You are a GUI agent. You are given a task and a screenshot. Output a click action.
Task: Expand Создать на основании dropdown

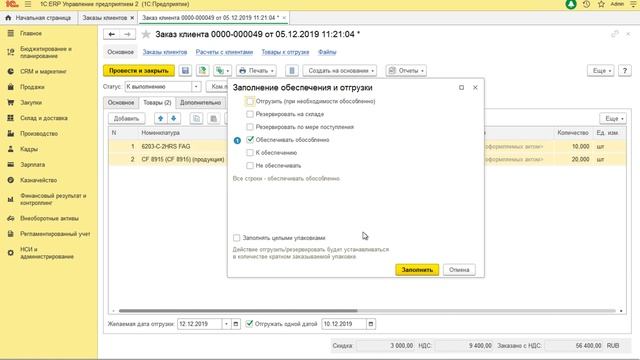340,71
